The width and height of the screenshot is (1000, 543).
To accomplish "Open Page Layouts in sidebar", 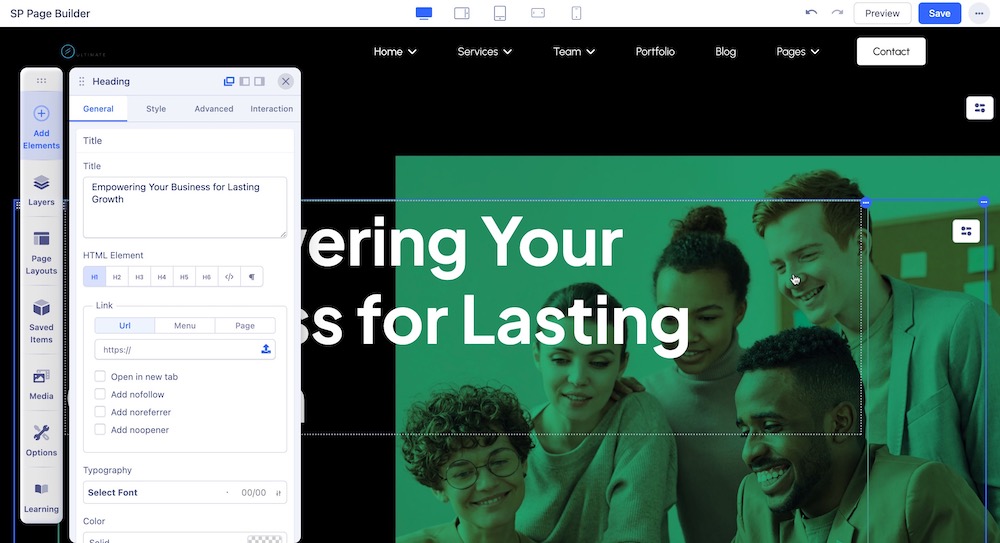I will tap(41, 252).
